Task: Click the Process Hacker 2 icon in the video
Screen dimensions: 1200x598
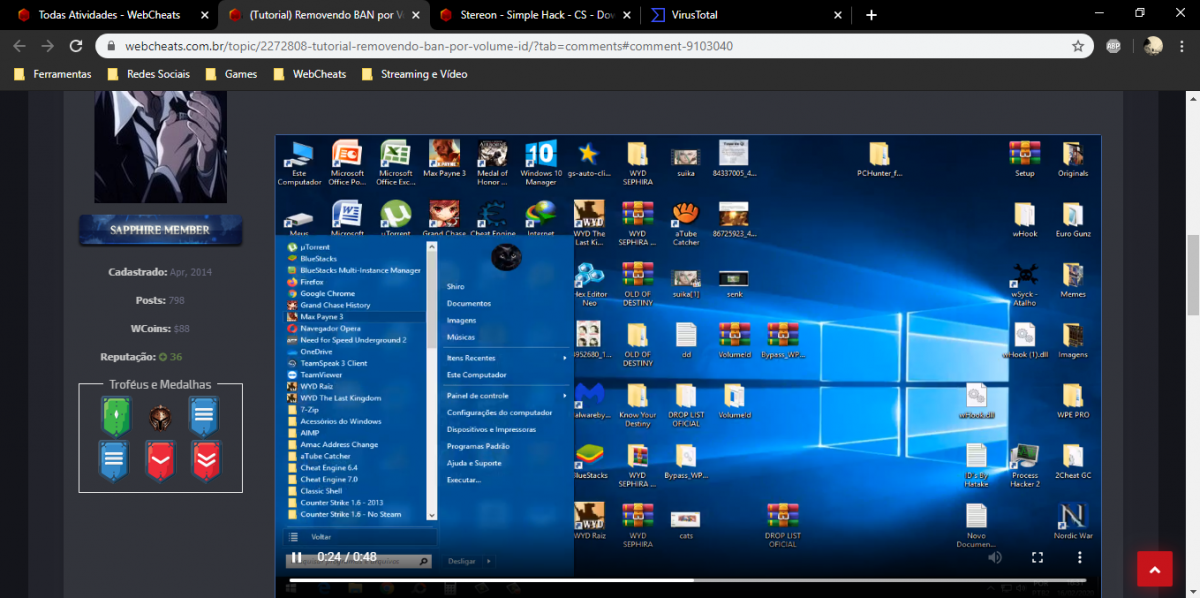Action: pos(1024,466)
